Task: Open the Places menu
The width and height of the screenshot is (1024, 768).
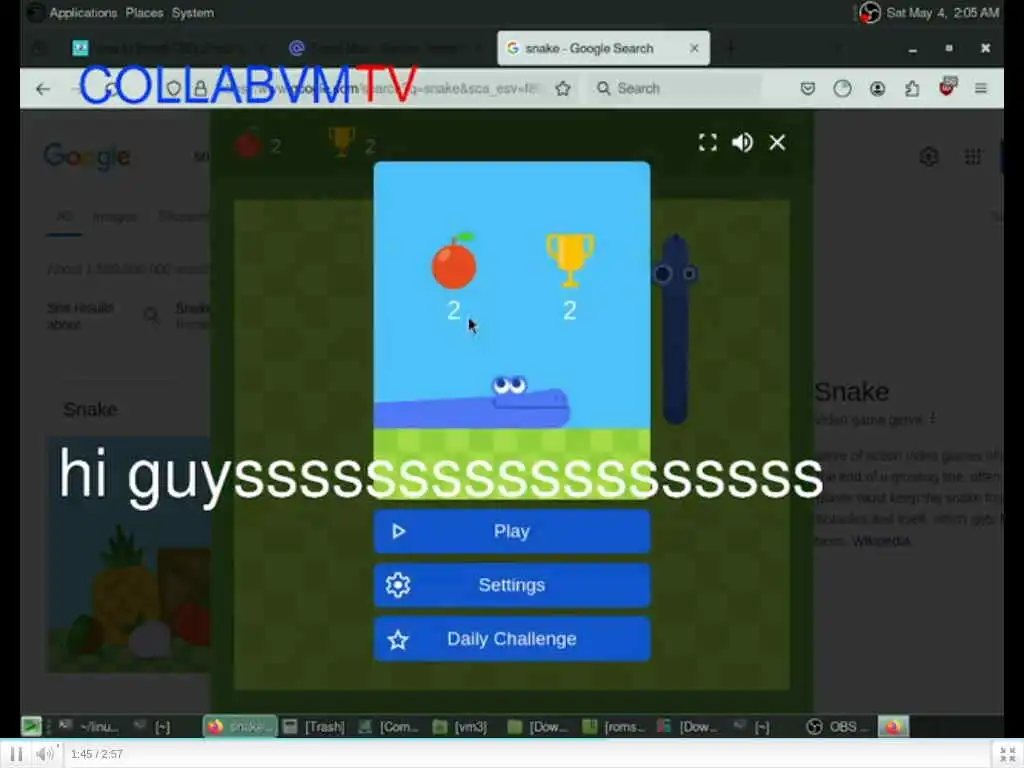Action: tap(144, 12)
